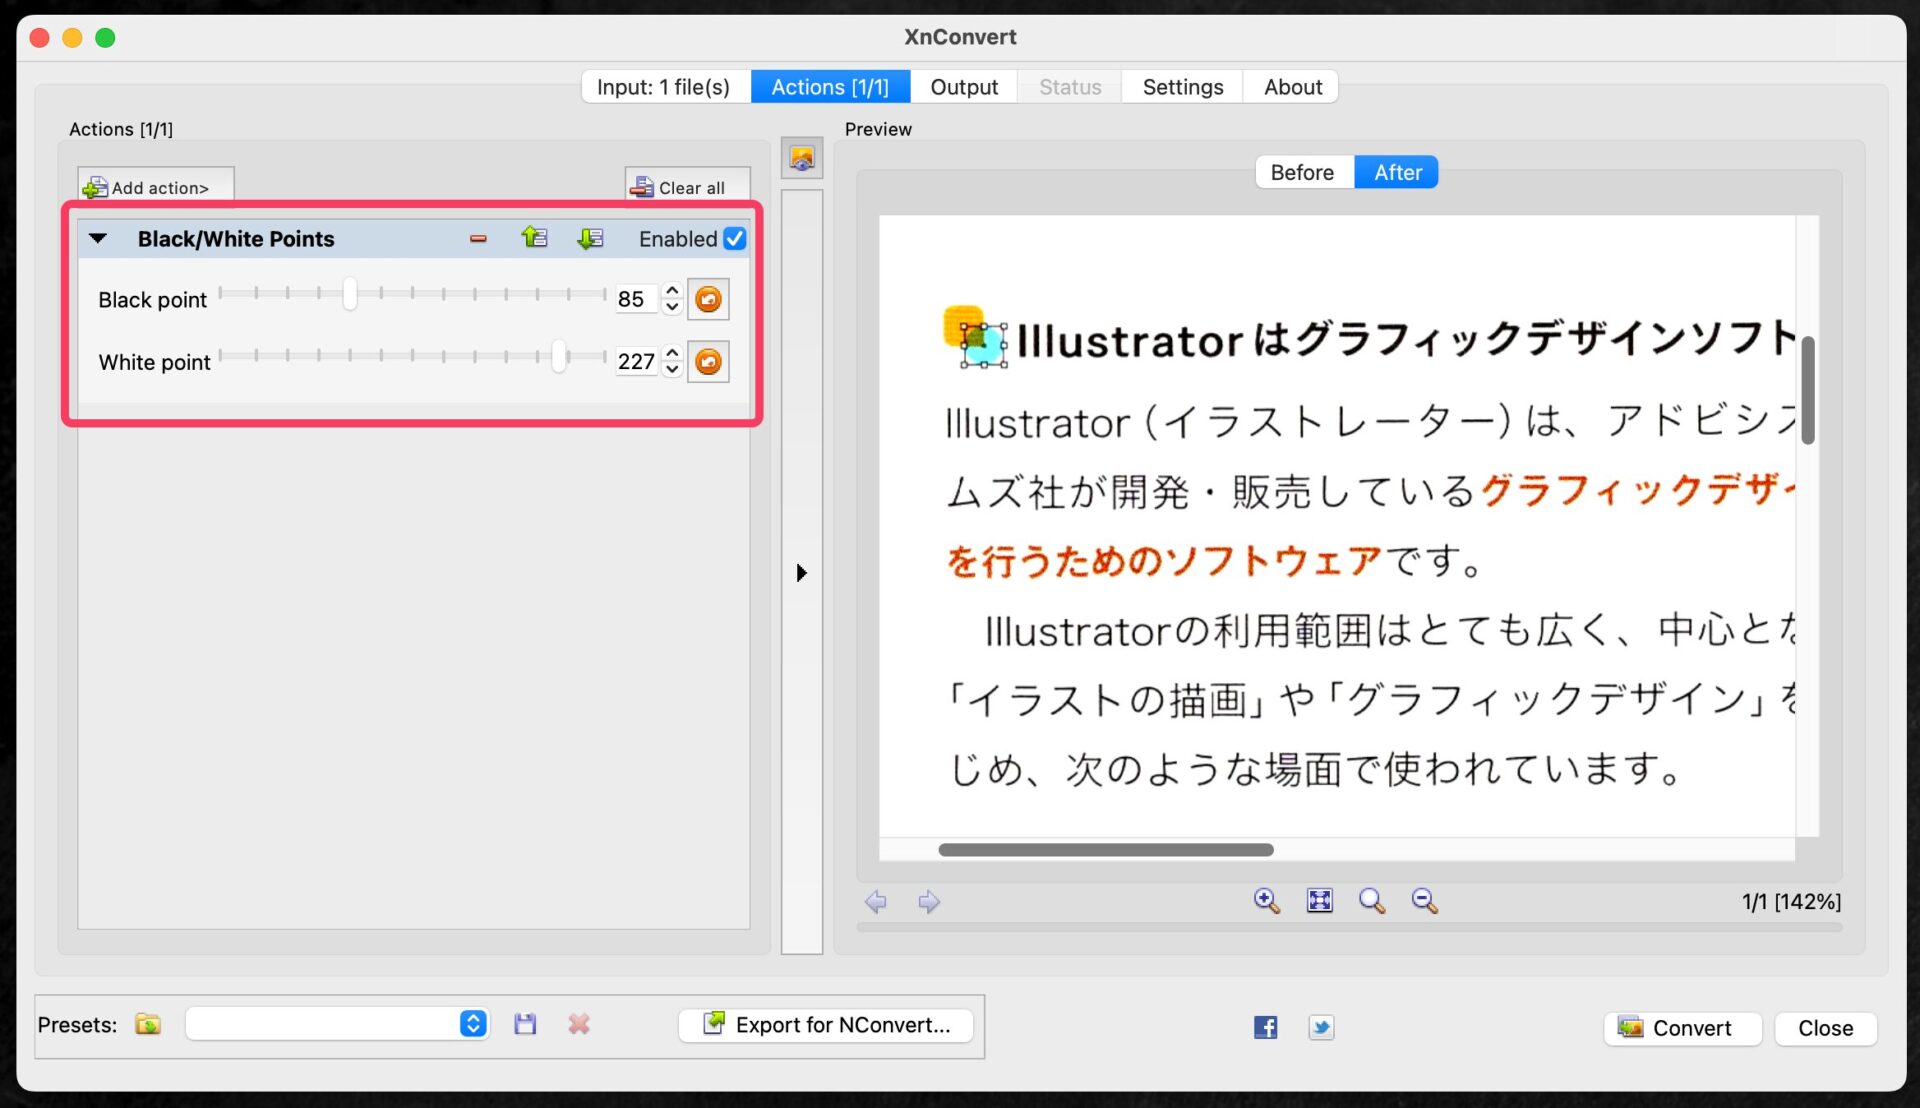Click the Black point slider handle
Screen dimensions: 1920x1108
(x=350, y=294)
